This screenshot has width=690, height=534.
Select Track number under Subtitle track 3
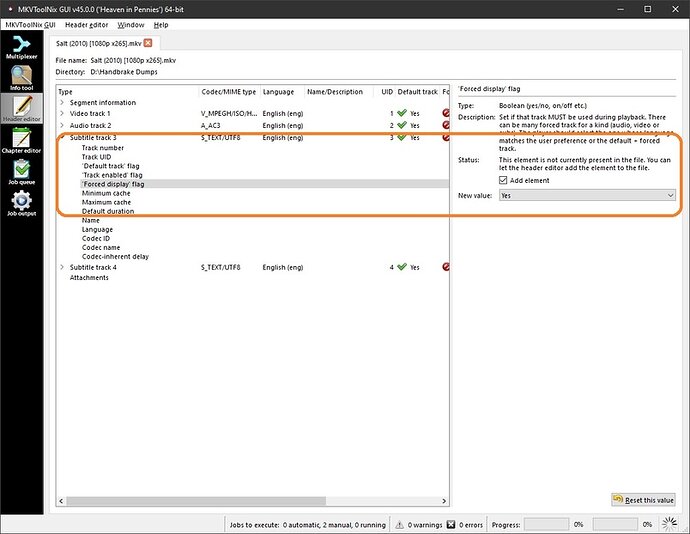point(103,148)
